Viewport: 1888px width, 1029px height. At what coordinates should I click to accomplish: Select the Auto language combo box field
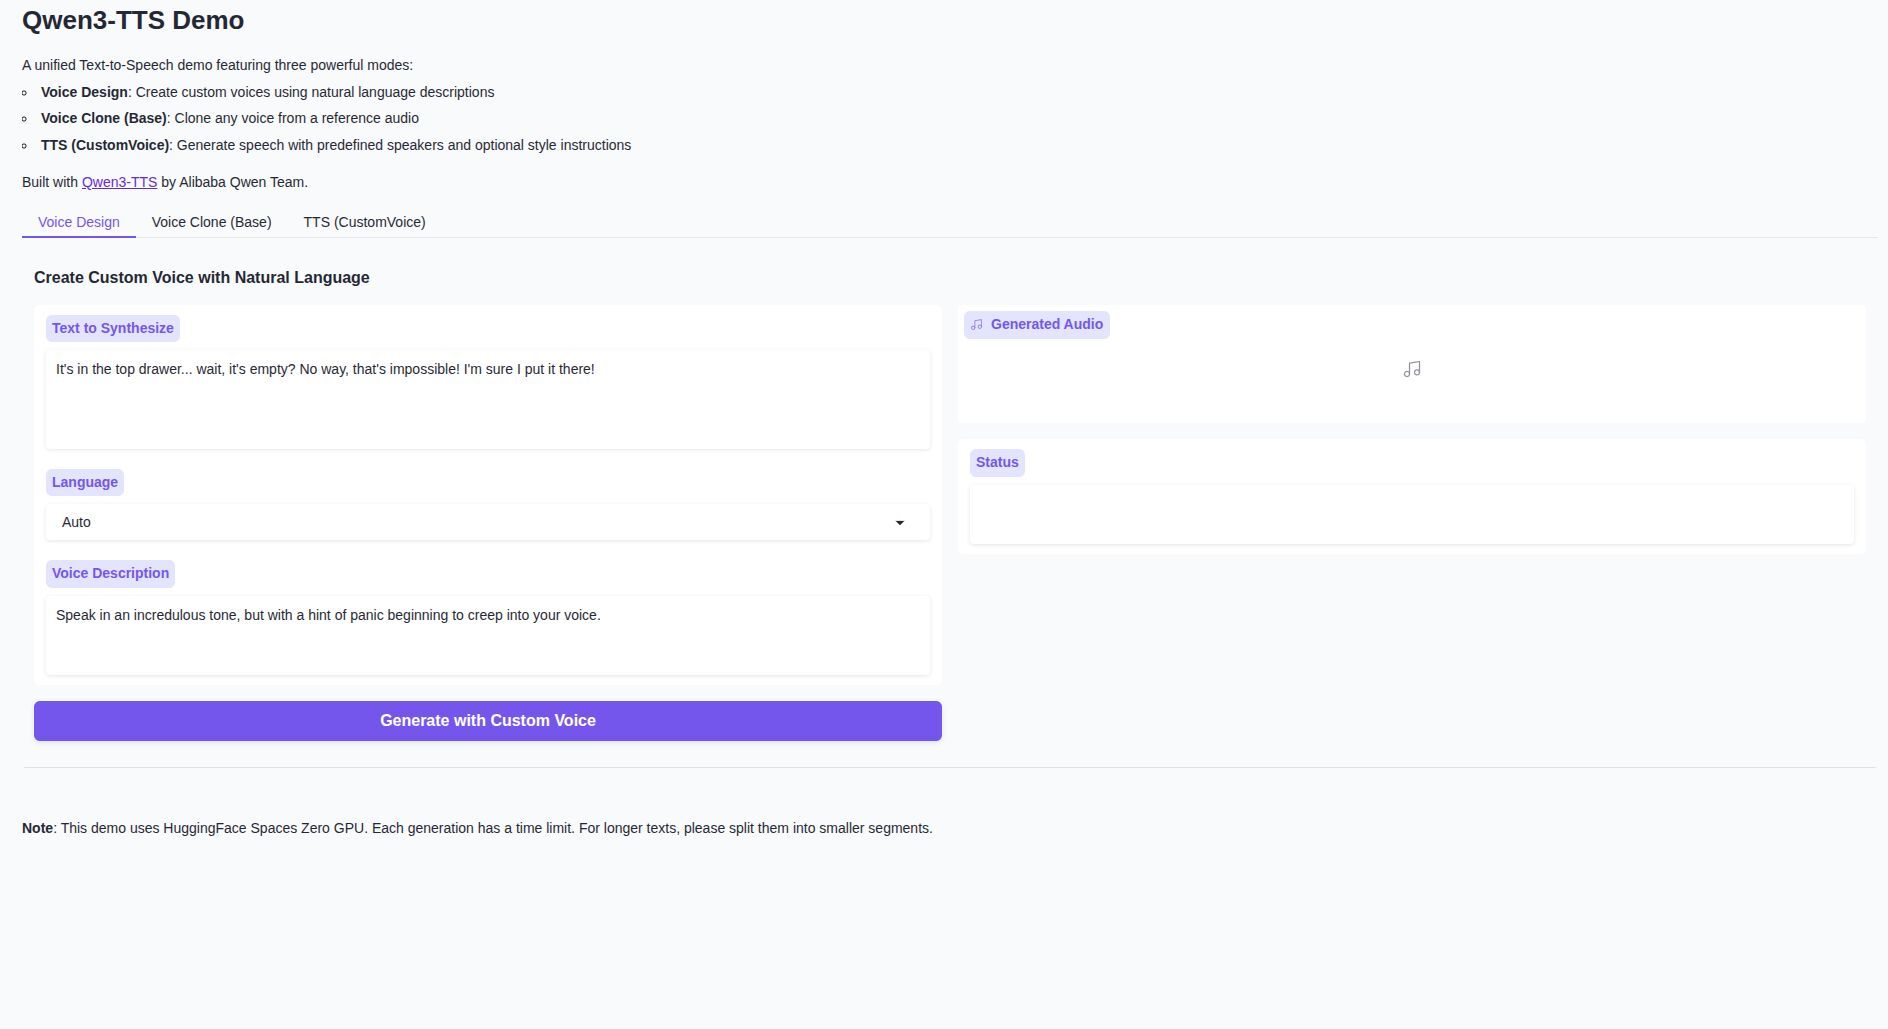click(470, 523)
